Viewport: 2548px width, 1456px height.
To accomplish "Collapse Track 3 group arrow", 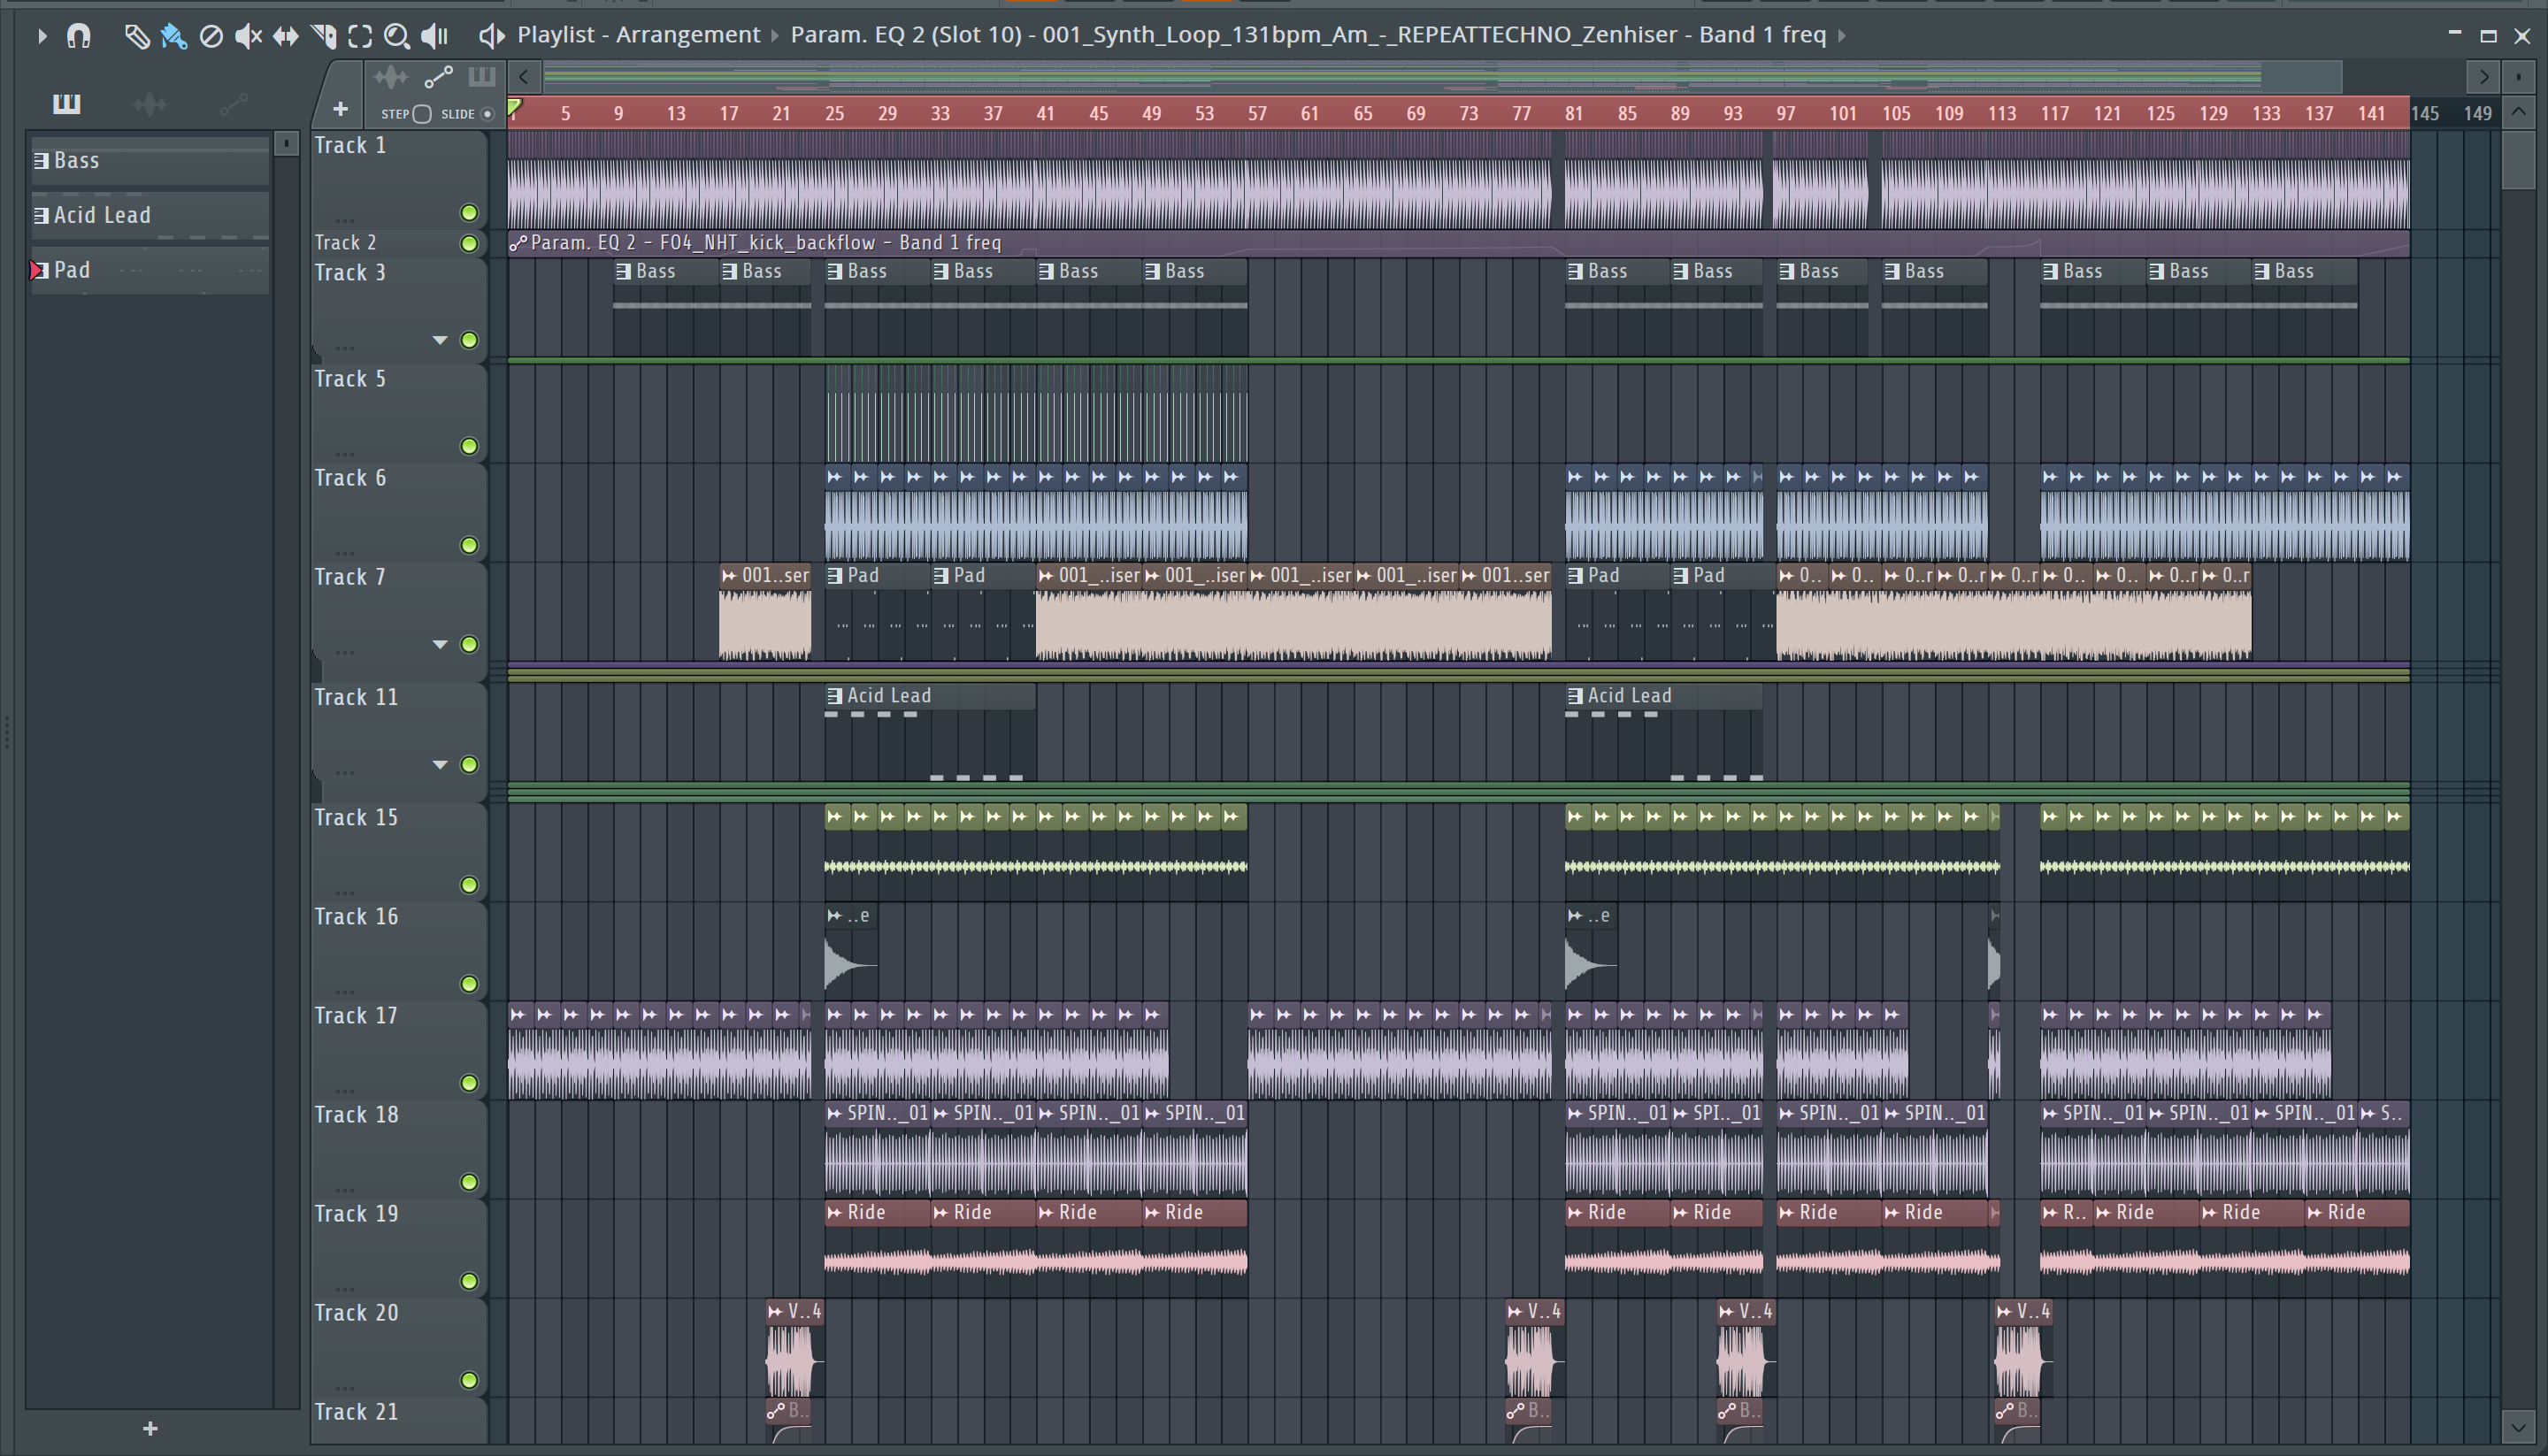I will [440, 340].
